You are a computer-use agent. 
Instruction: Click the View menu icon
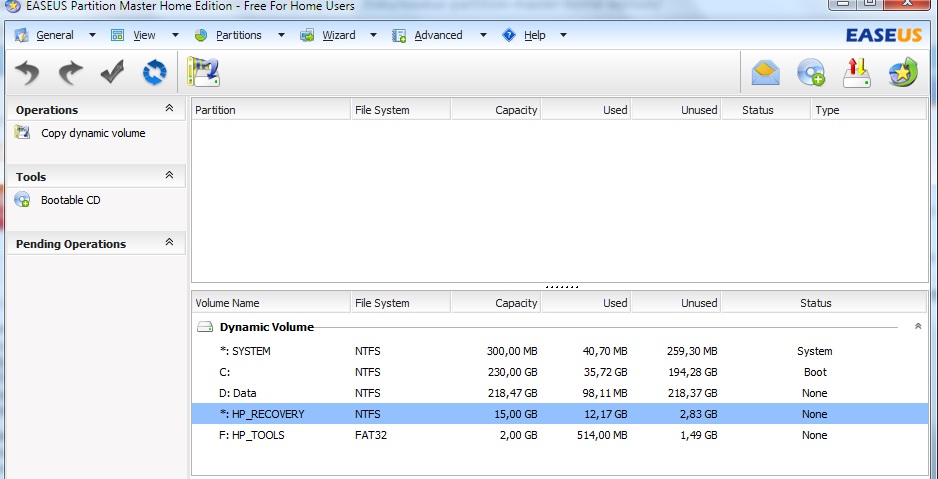coord(118,35)
